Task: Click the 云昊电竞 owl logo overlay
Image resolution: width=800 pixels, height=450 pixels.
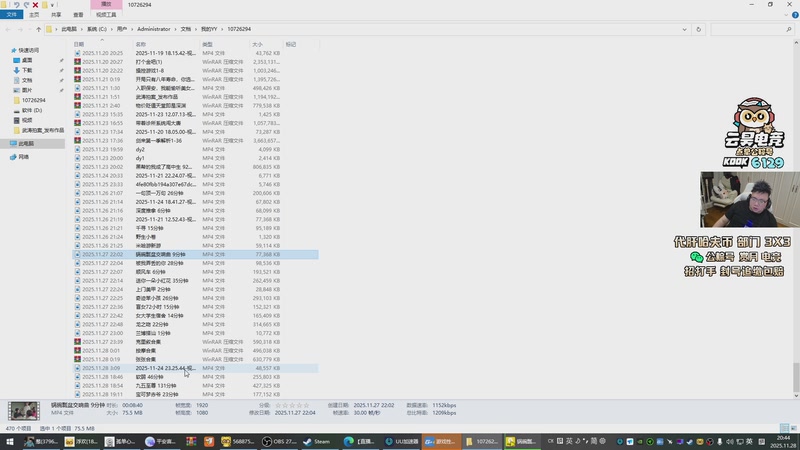Action: tap(754, 133)
